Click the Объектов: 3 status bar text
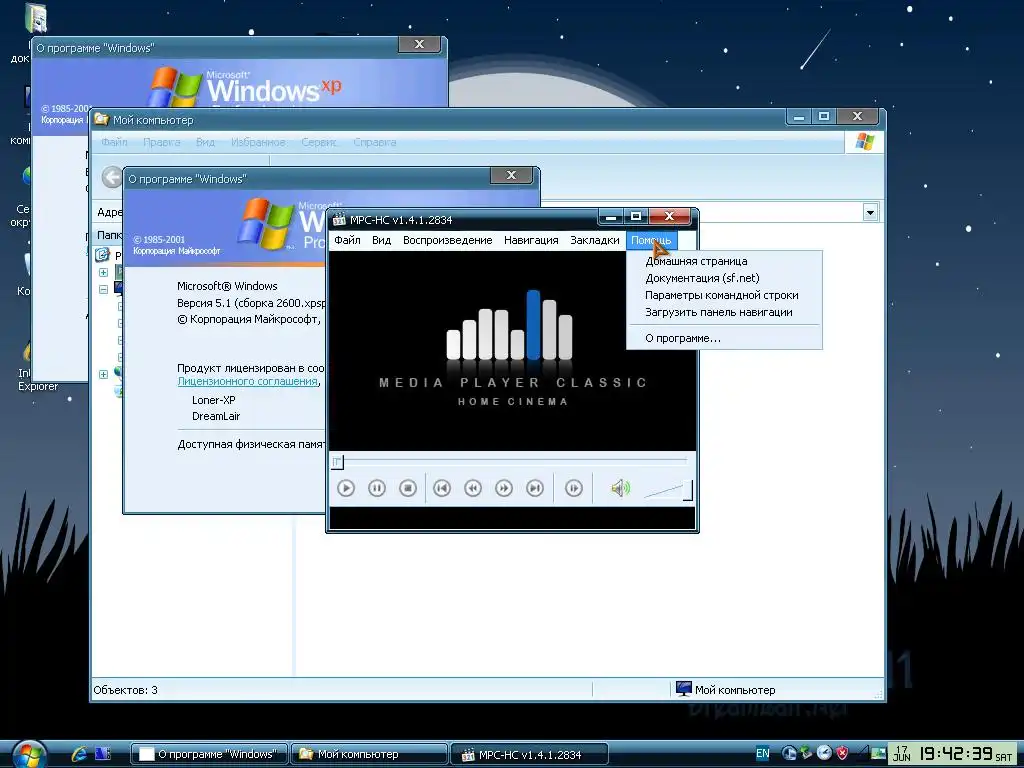This screenshot has height=768, width=1024. pyautogui.click(x=125, y=690)
